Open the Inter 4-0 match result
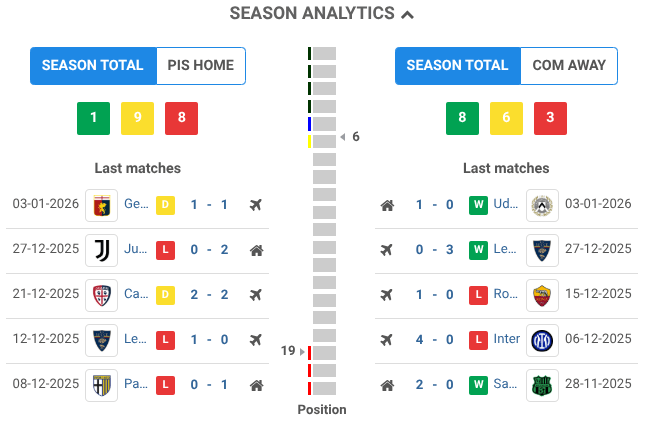Viewport: 651px width, 423px height. [x=433, y=340]
